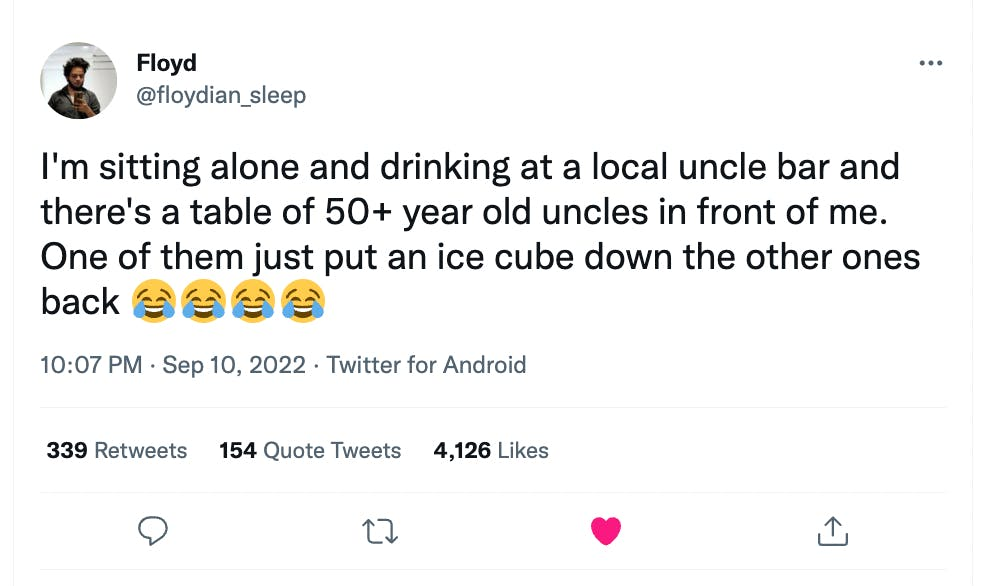Screen dimensions: 984x586
Task: Click the 10:07 PM time stamp
Action: point(91,364)
